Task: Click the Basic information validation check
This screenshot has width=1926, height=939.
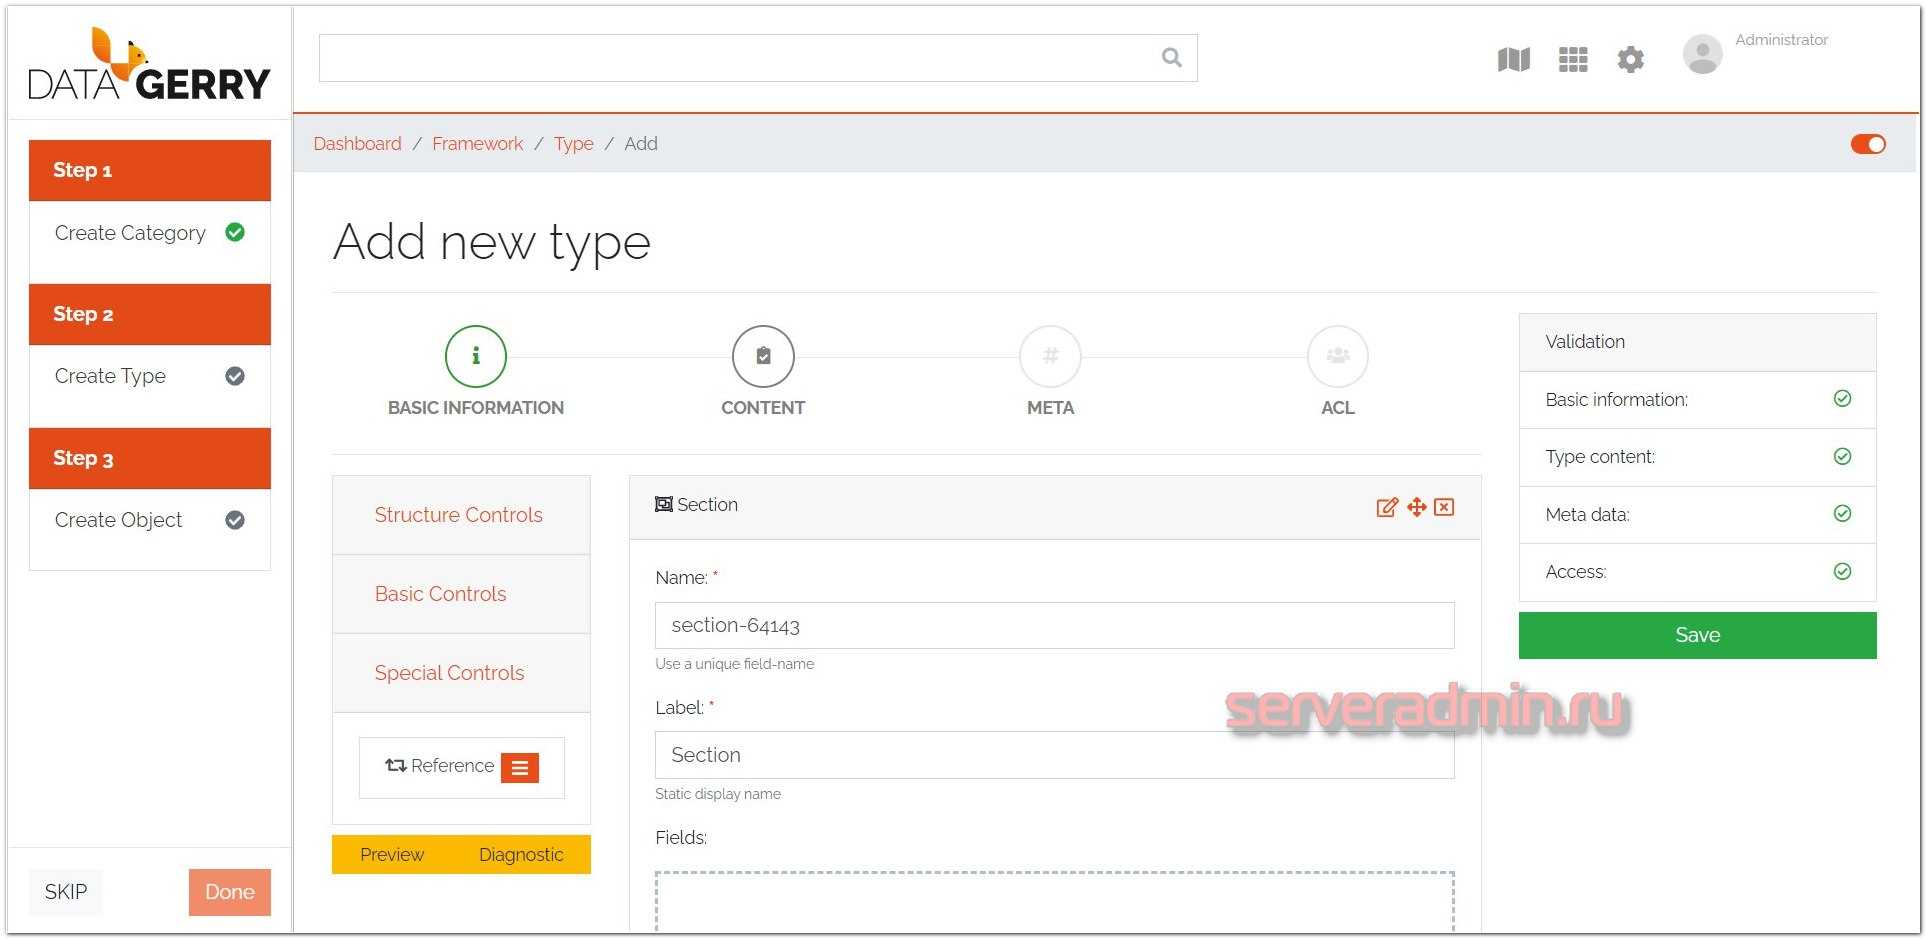Action: [1842, 399]
